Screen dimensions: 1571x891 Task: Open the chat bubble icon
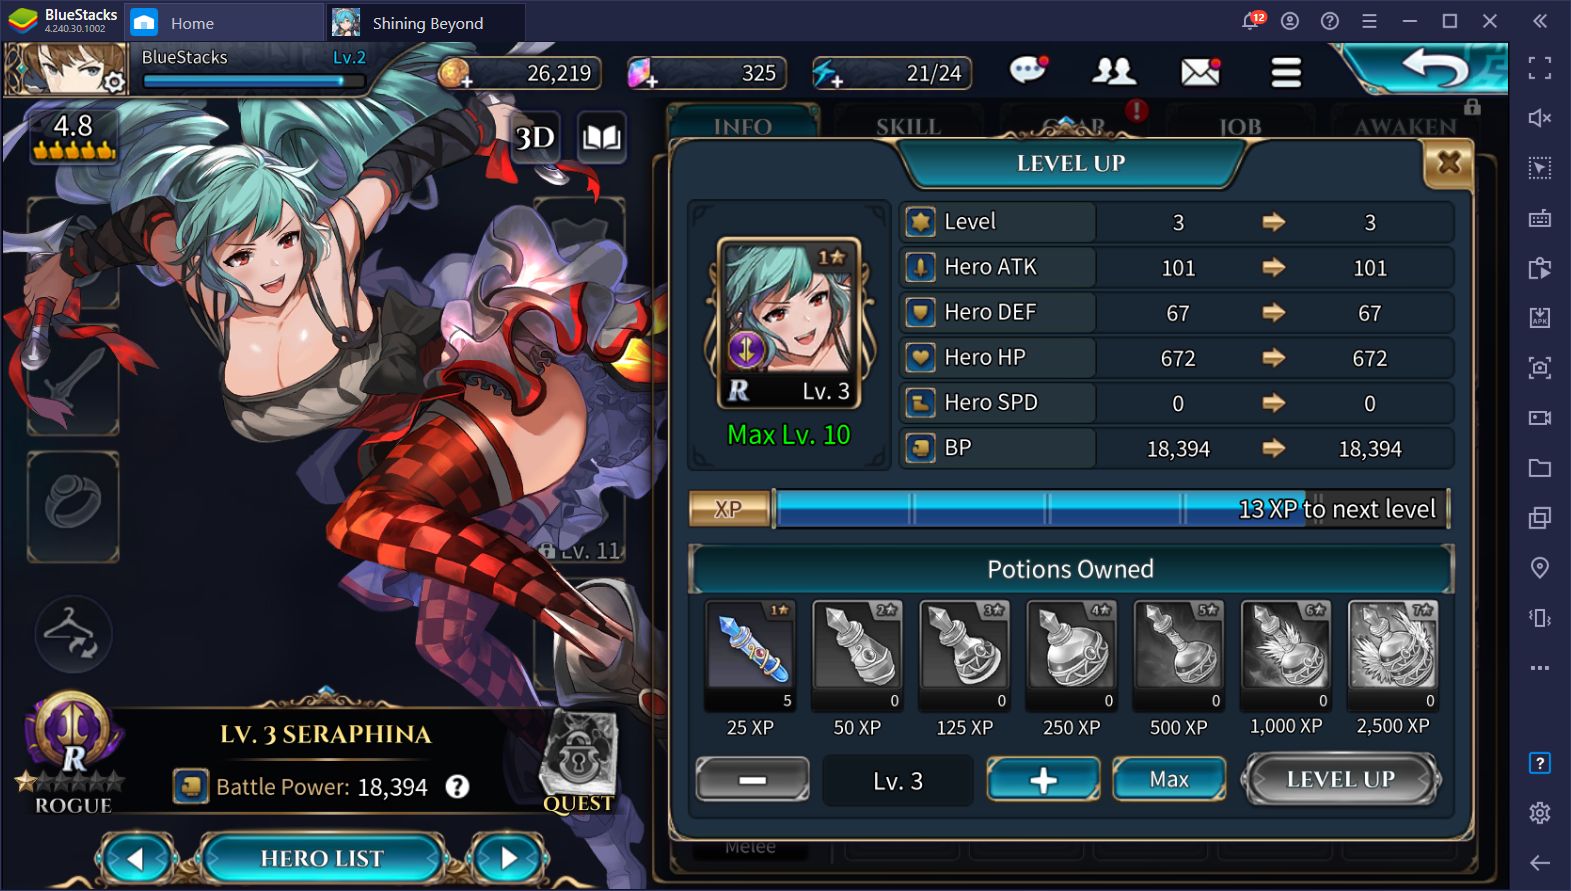(1028, 70)
